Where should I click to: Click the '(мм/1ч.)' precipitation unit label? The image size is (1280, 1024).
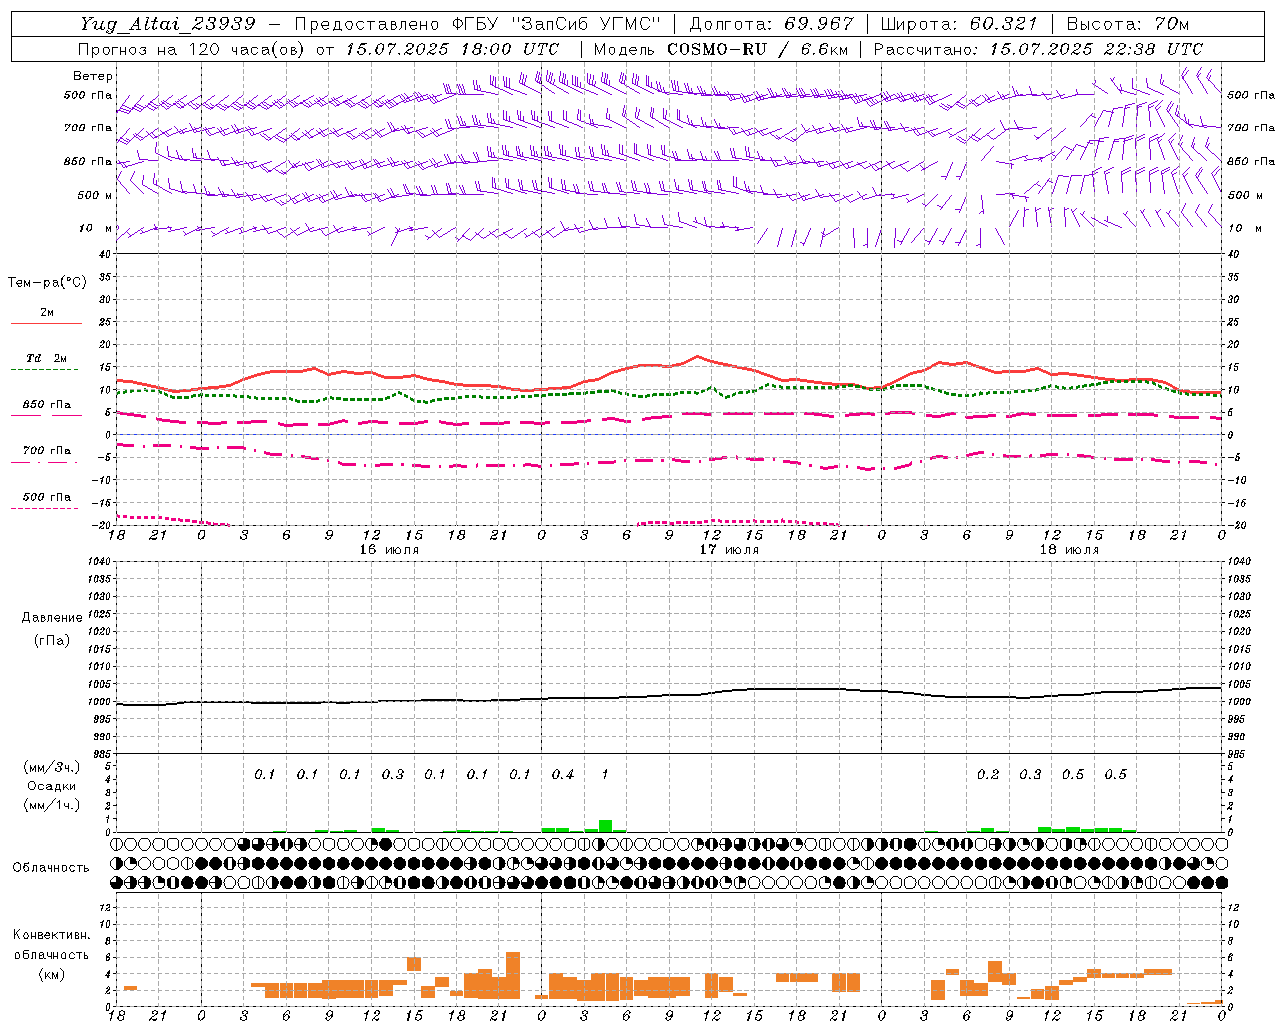(52, 805)
